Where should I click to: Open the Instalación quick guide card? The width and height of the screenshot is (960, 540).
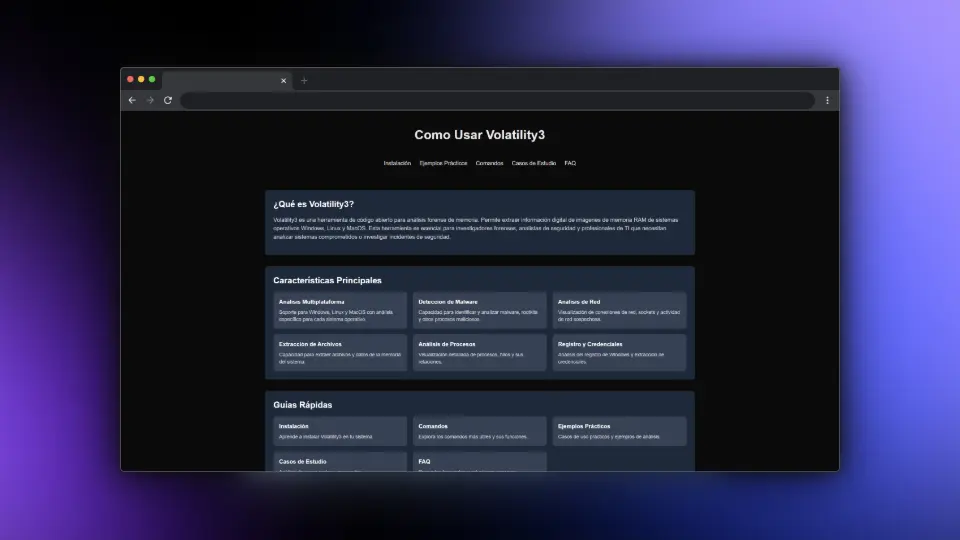tap(340, 431)
